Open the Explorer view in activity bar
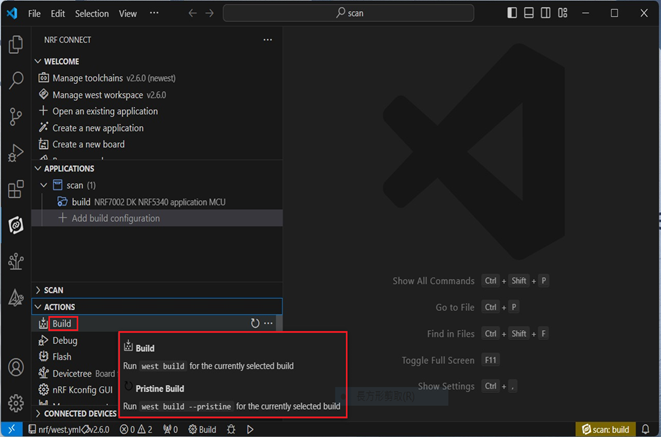Screen dimensions: 661x437 pos(15,45)
